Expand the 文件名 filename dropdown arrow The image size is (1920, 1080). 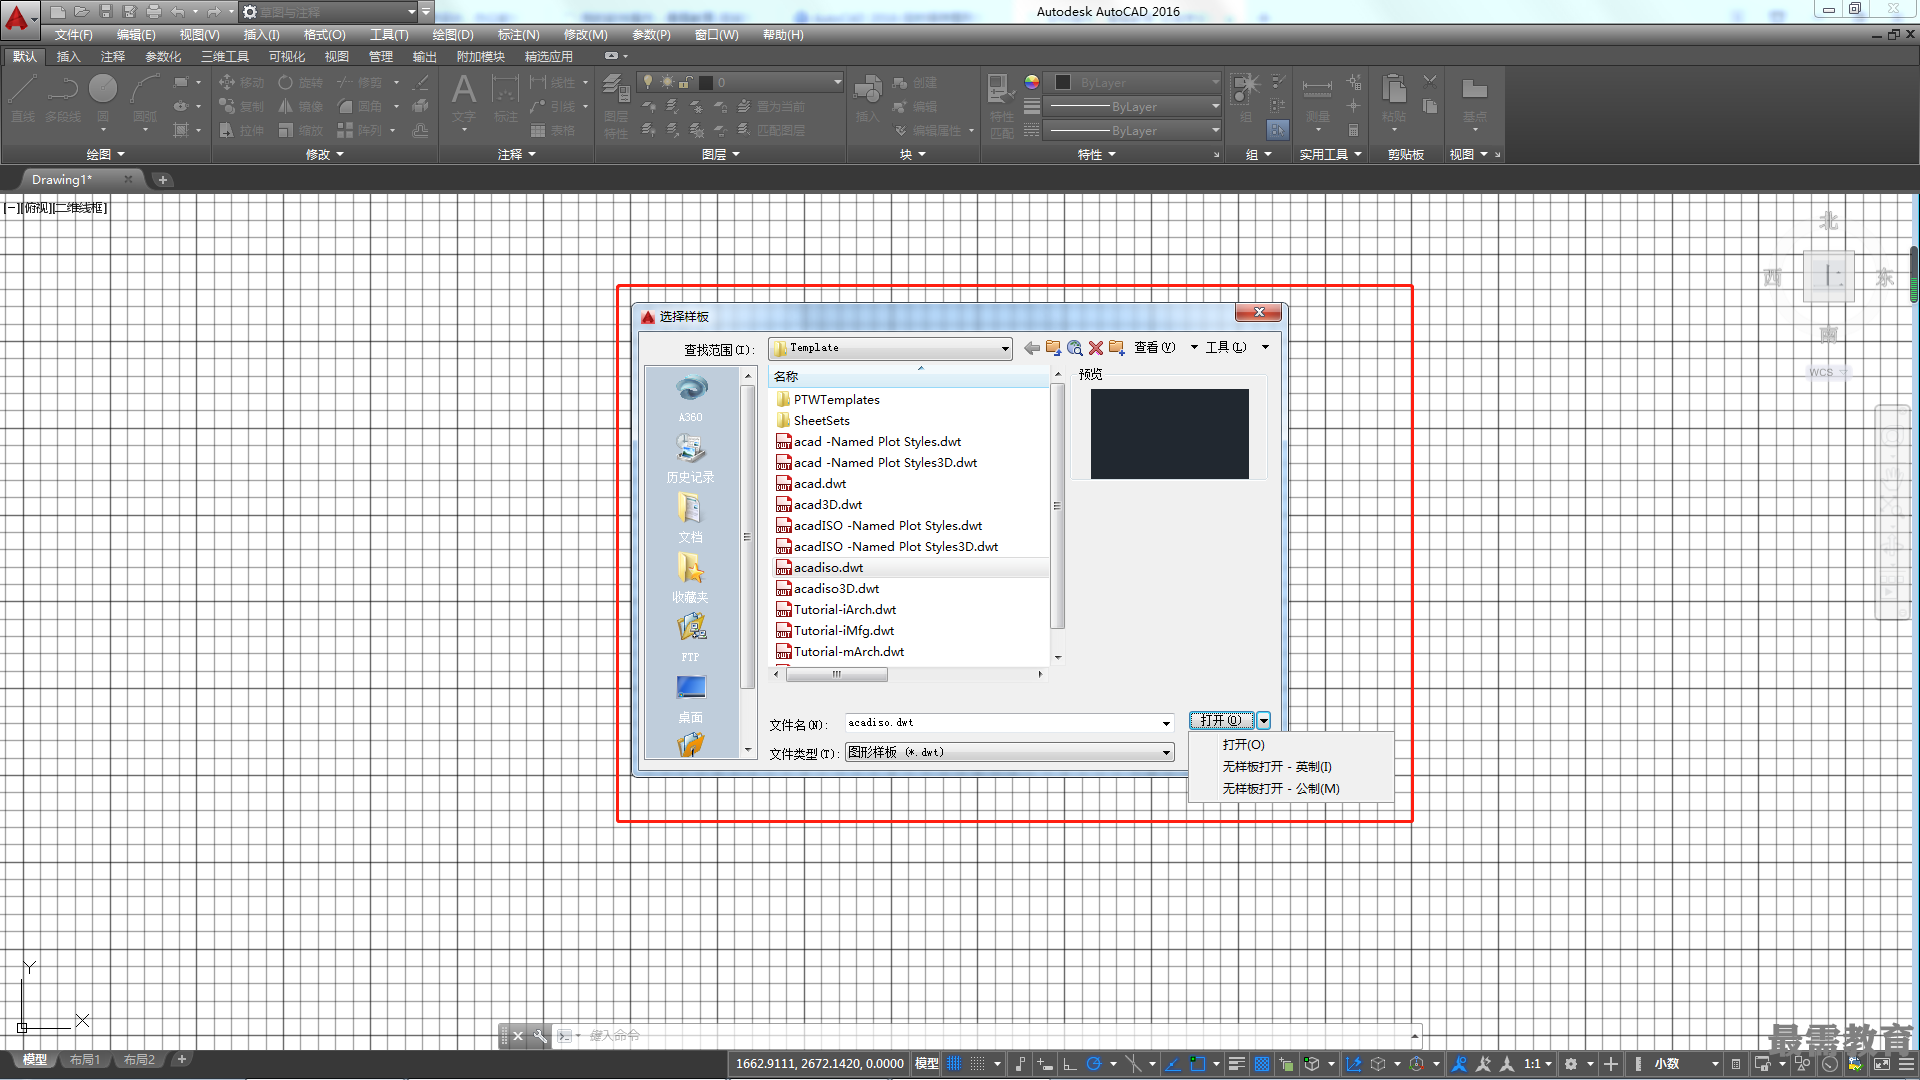pyautogui.click(x=1166, y=723)
